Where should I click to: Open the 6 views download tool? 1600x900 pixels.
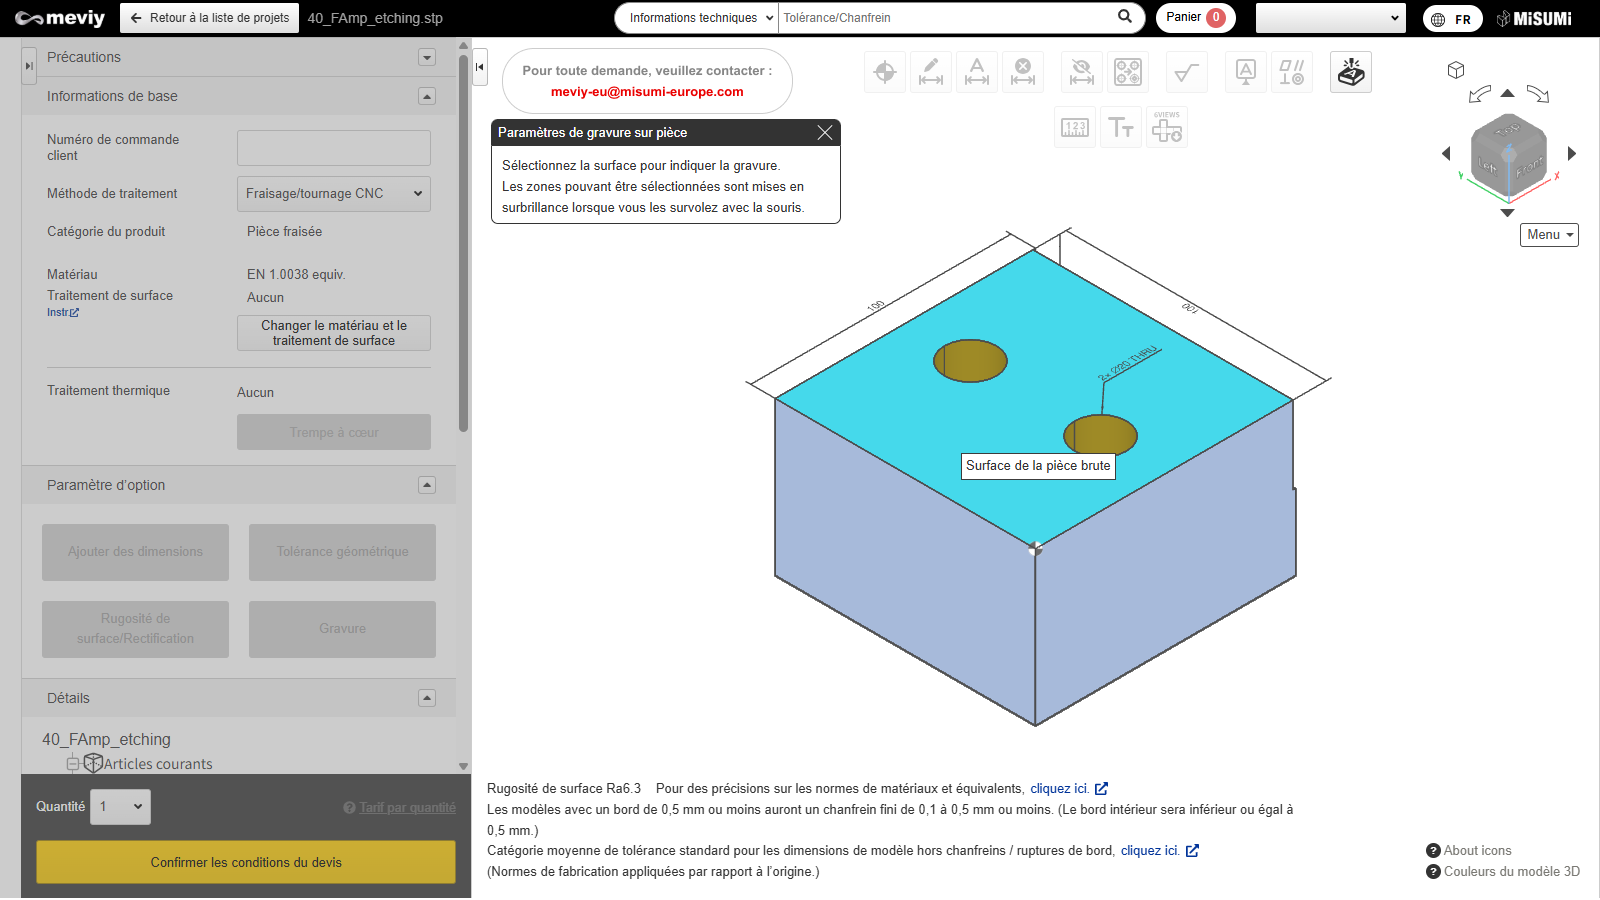tap(1166, 128)
